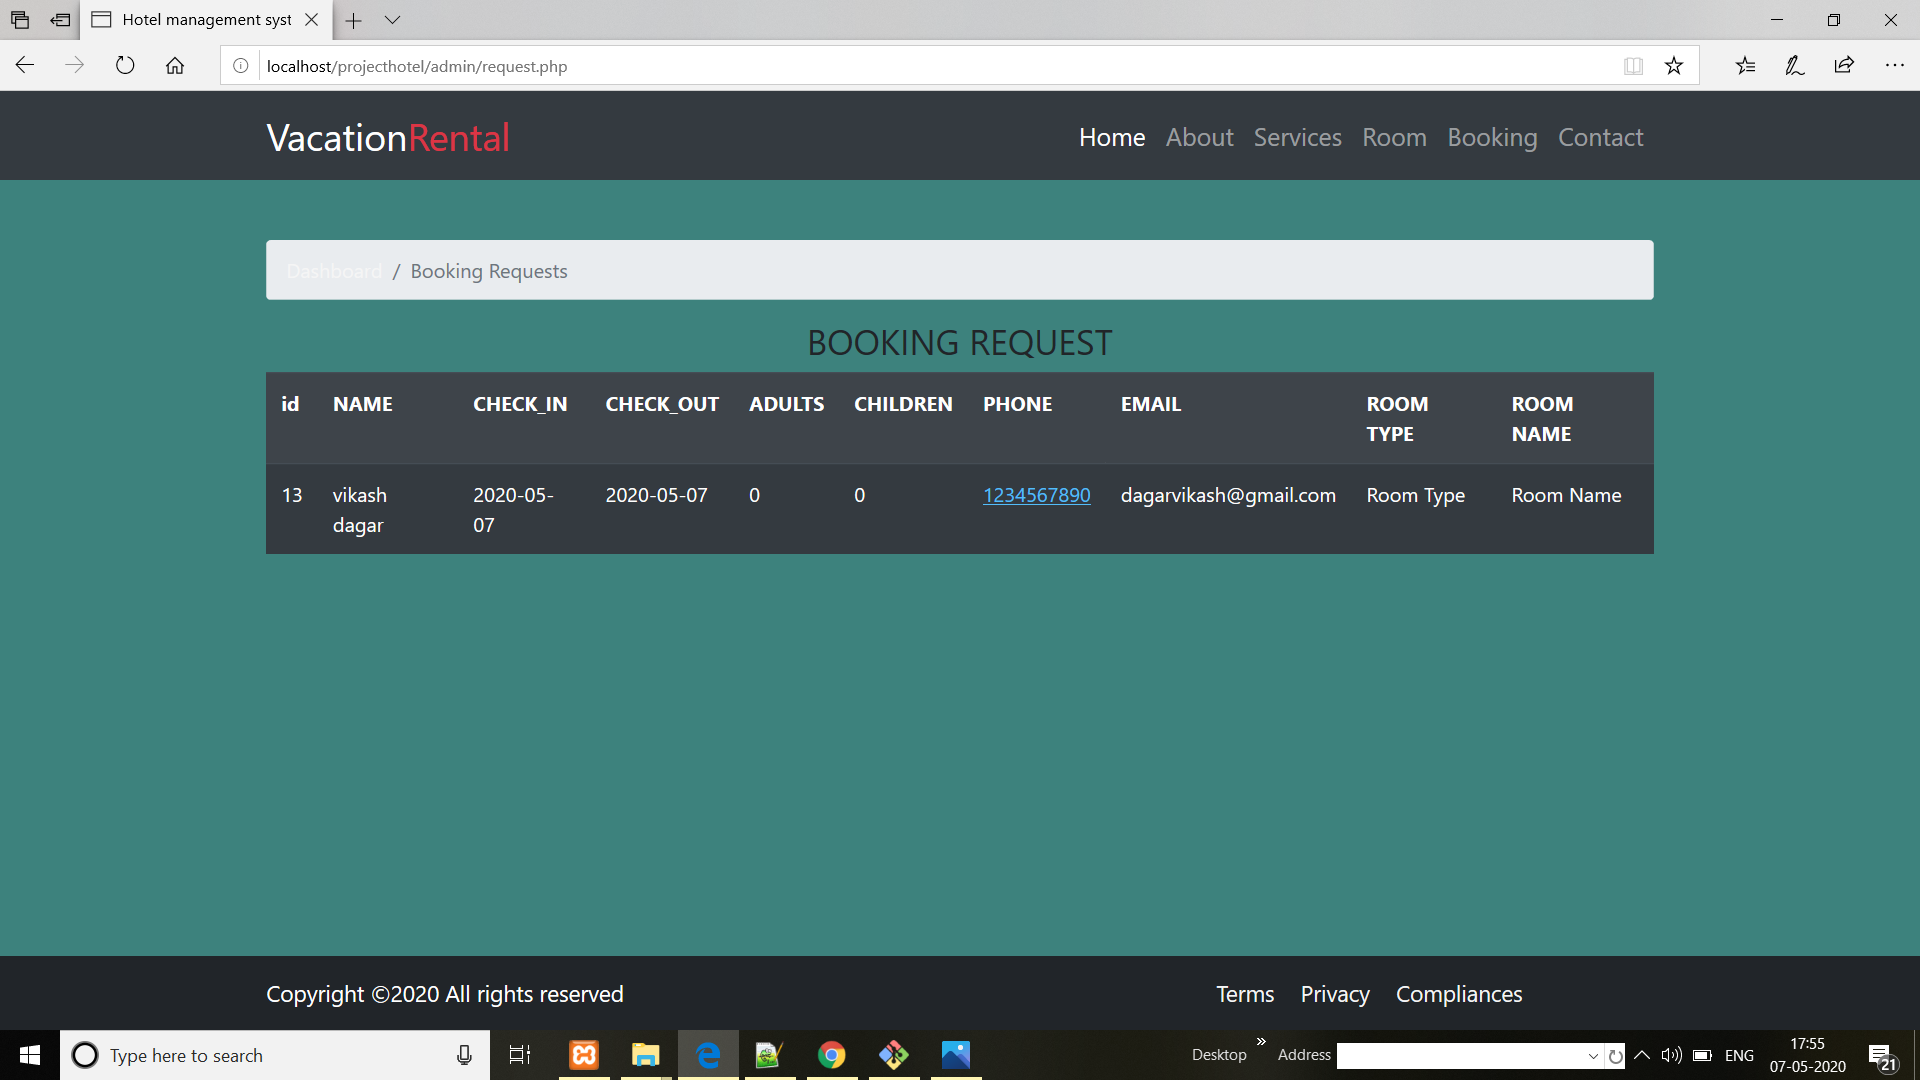Image resolution: width=1920 pixels, height=1080 pixels.
Task: Show hidden system tray icons
Action: coord(1641,1055)
